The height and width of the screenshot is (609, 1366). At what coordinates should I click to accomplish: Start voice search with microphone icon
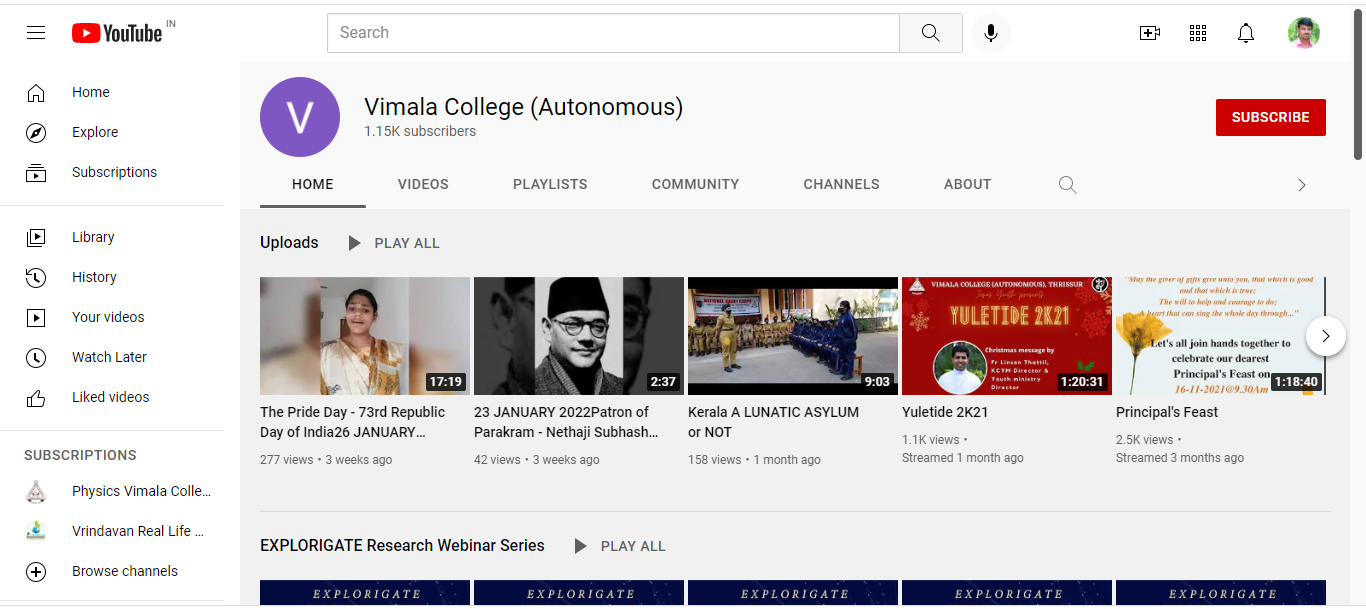pos(991,33)
